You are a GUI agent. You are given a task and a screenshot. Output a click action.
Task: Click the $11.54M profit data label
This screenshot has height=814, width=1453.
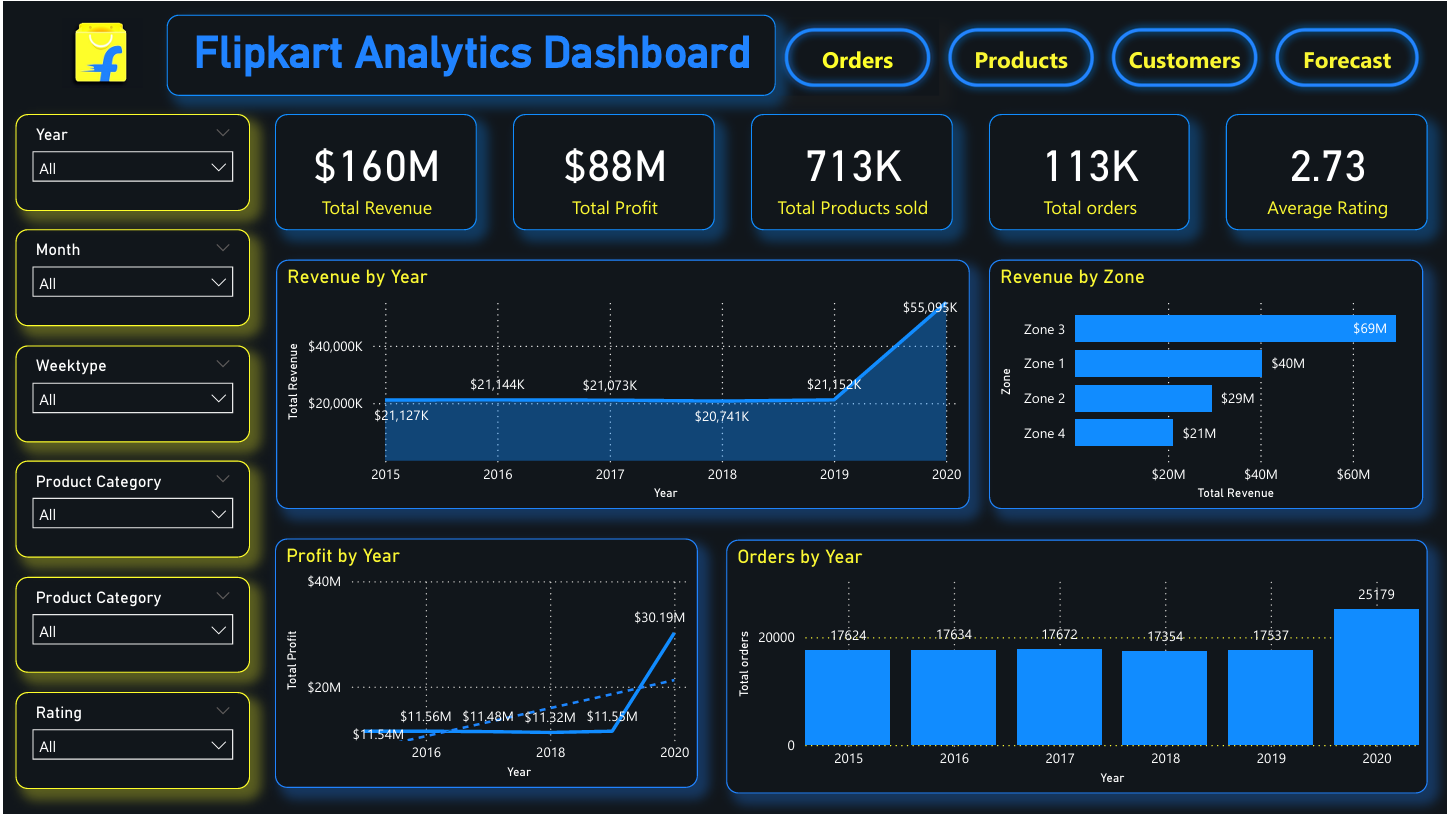[378, 734]
